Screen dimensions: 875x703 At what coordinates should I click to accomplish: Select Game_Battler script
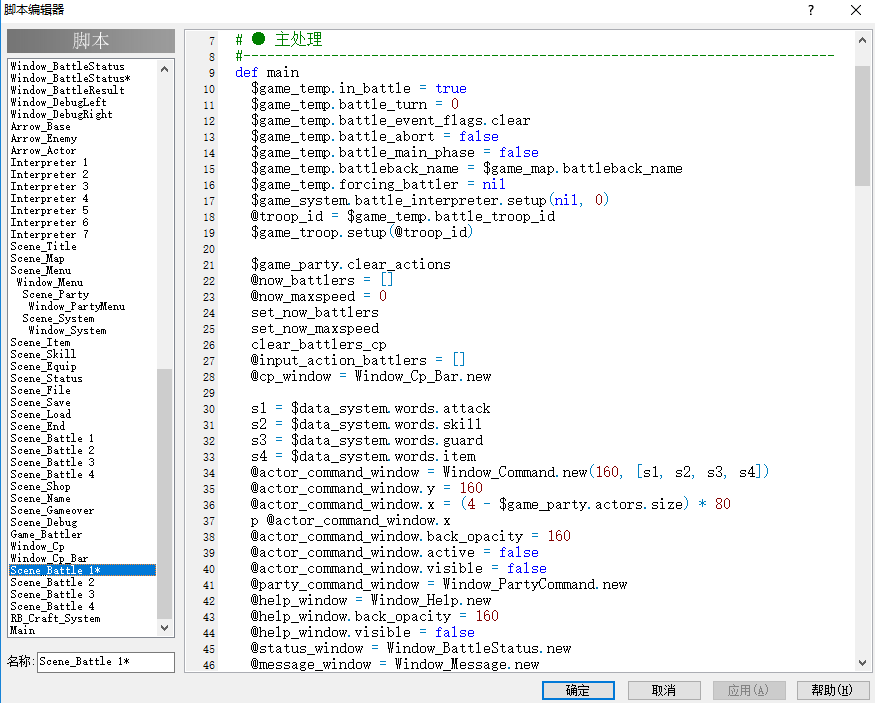point(46,535)
